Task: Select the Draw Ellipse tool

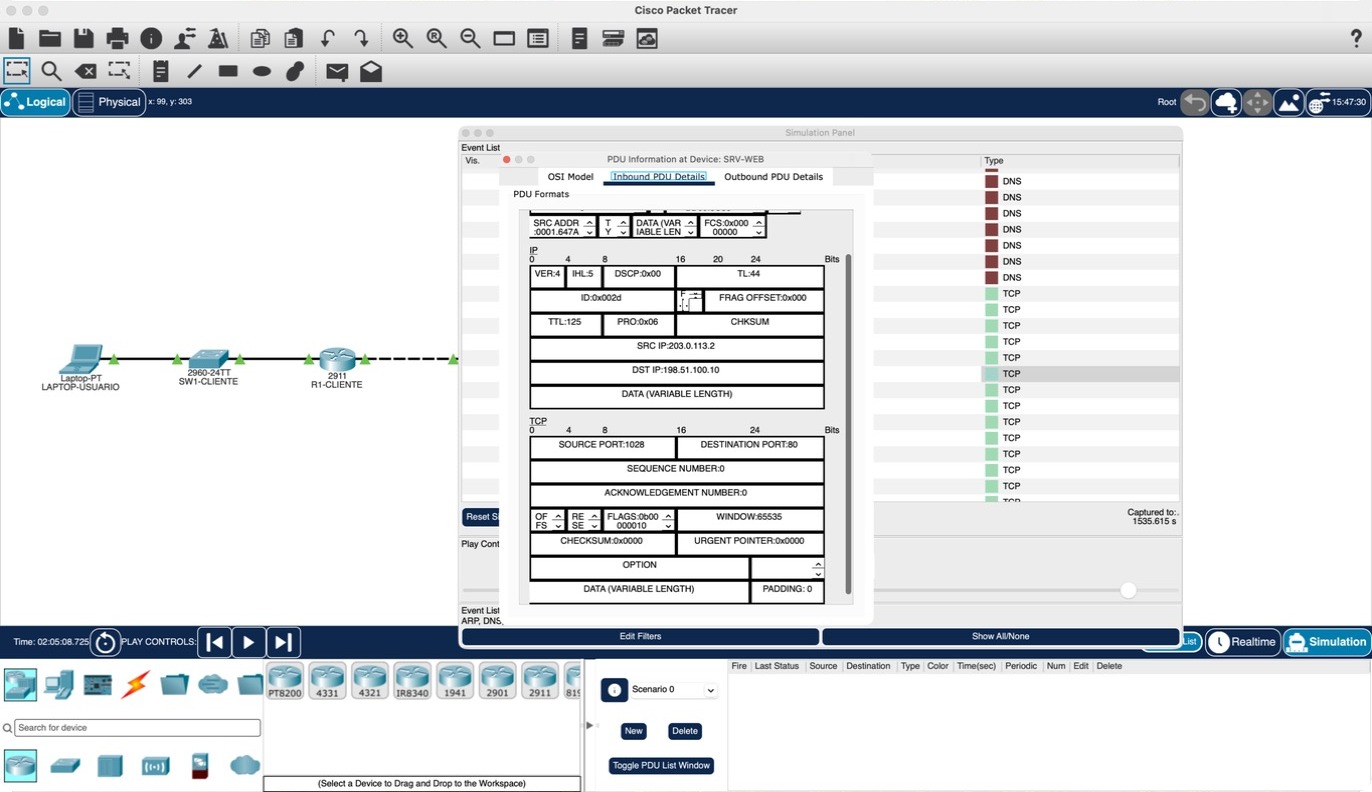Action: click(262, 71)
